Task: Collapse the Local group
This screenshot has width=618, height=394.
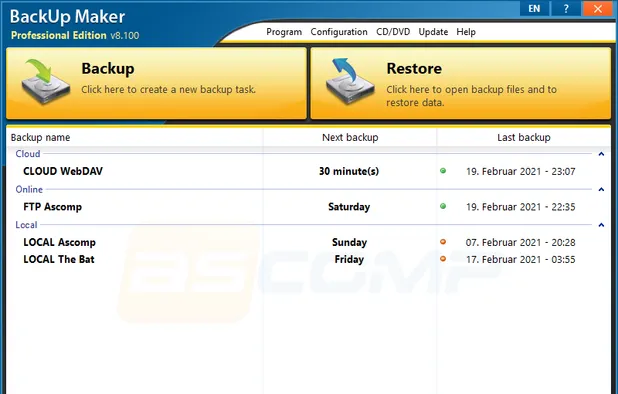Action: pyautogui.click(x=601, y=225)
